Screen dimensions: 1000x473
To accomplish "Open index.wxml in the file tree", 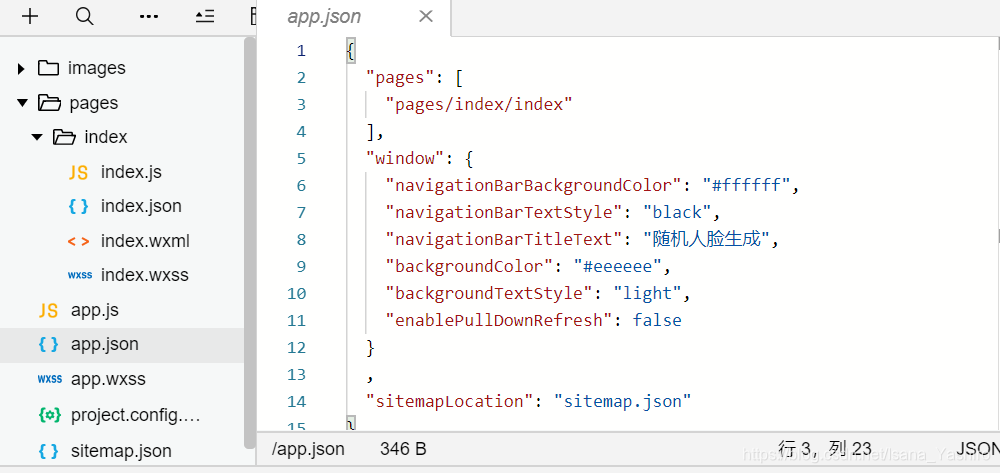I will tap(145, 241).
